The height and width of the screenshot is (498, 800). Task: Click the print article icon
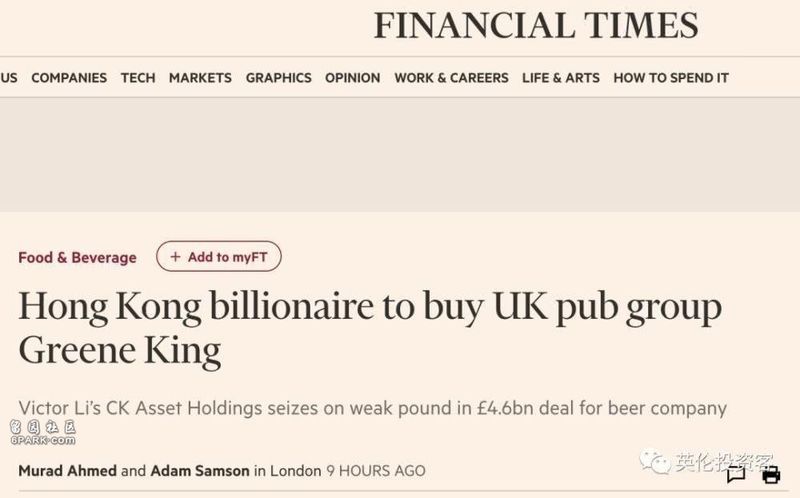[771, 475]
